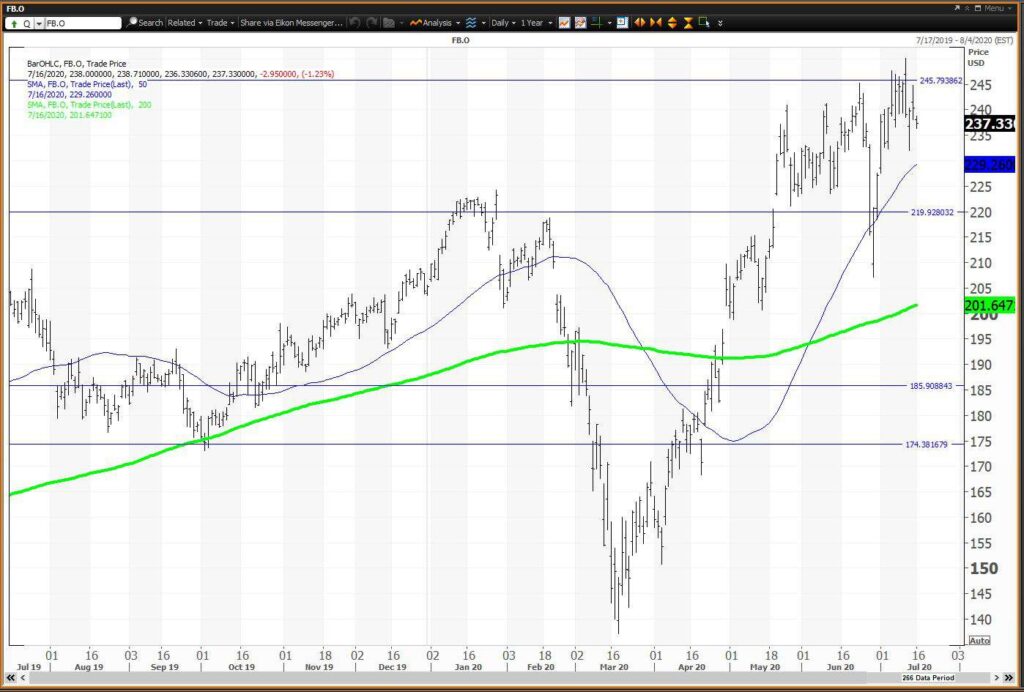Expand toolbar overflow double-chevron
The width and height of the screenshot is (1024, 692).
point(720,23)
